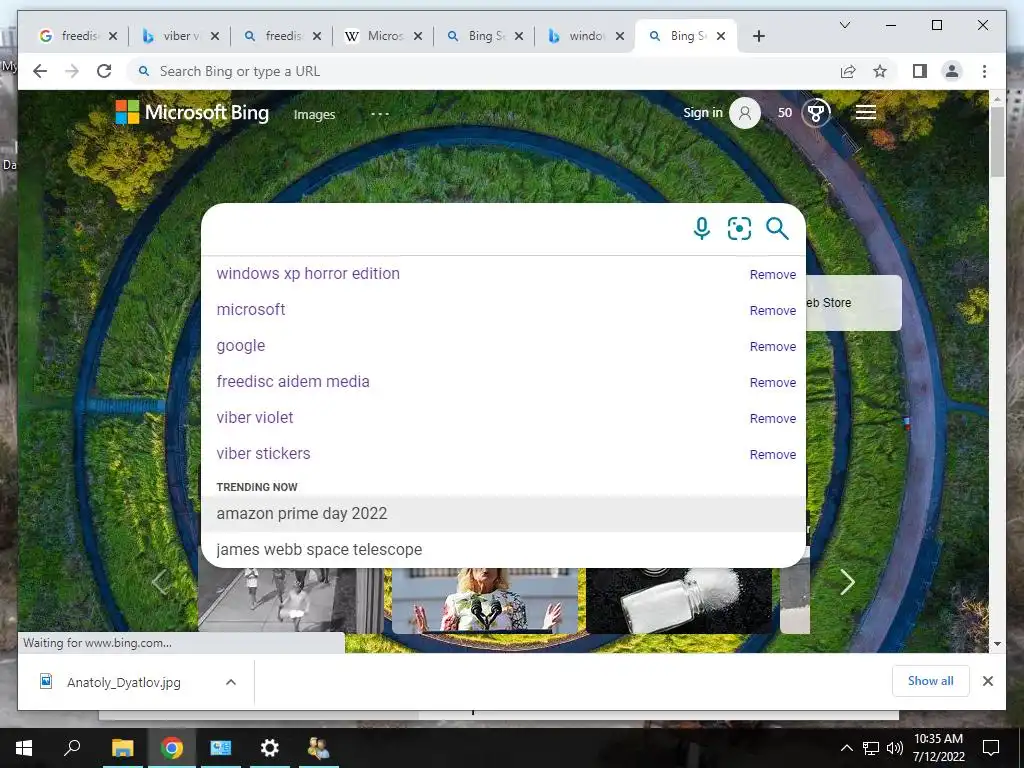Switch to the Google freedisc tab
Screen dimensions: 1024x768
(x=78, y=36)
